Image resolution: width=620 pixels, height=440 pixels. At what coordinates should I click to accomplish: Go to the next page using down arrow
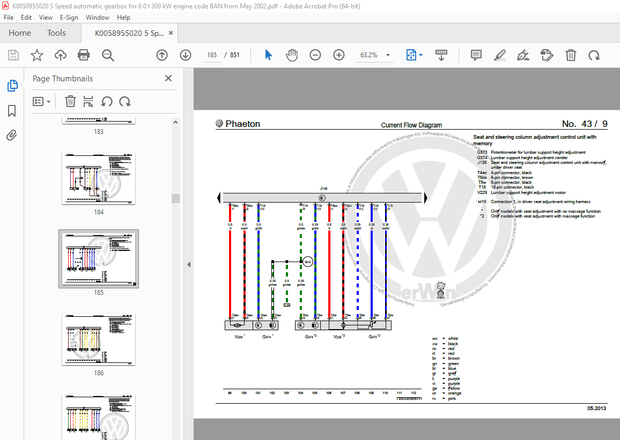(185, 55)
